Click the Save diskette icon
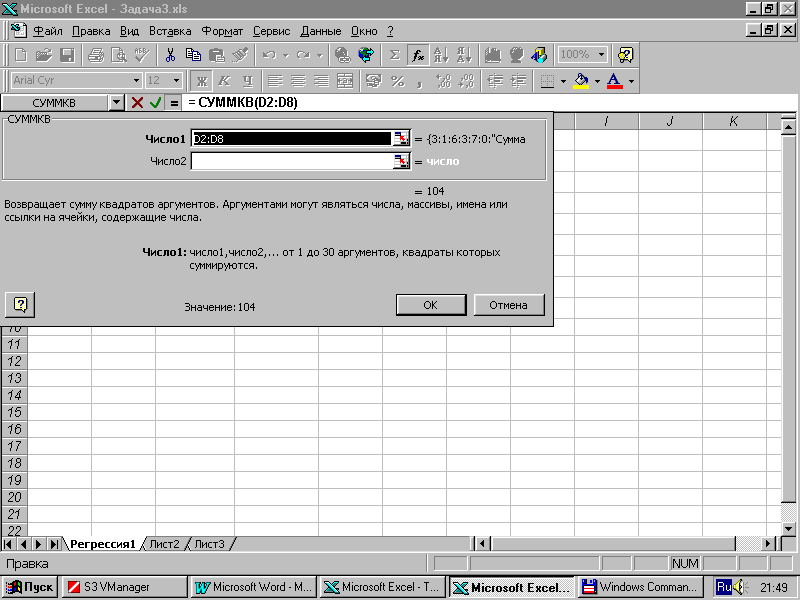 click(x=67, y=55)
